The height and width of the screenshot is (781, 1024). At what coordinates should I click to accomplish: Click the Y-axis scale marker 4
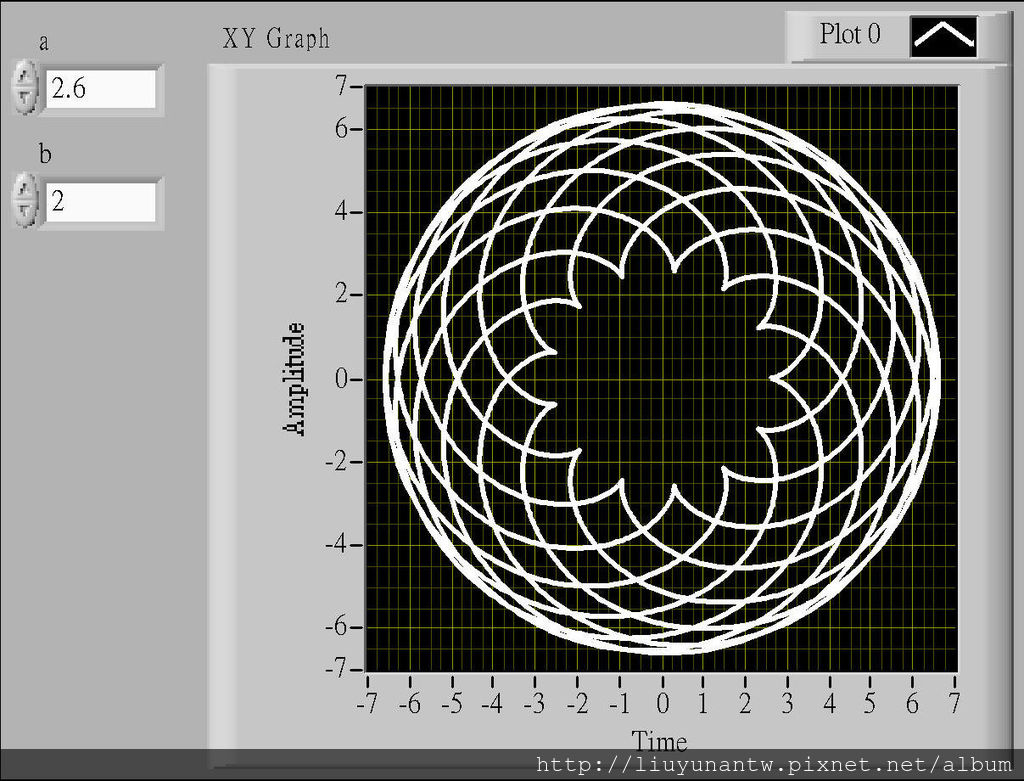342,212
